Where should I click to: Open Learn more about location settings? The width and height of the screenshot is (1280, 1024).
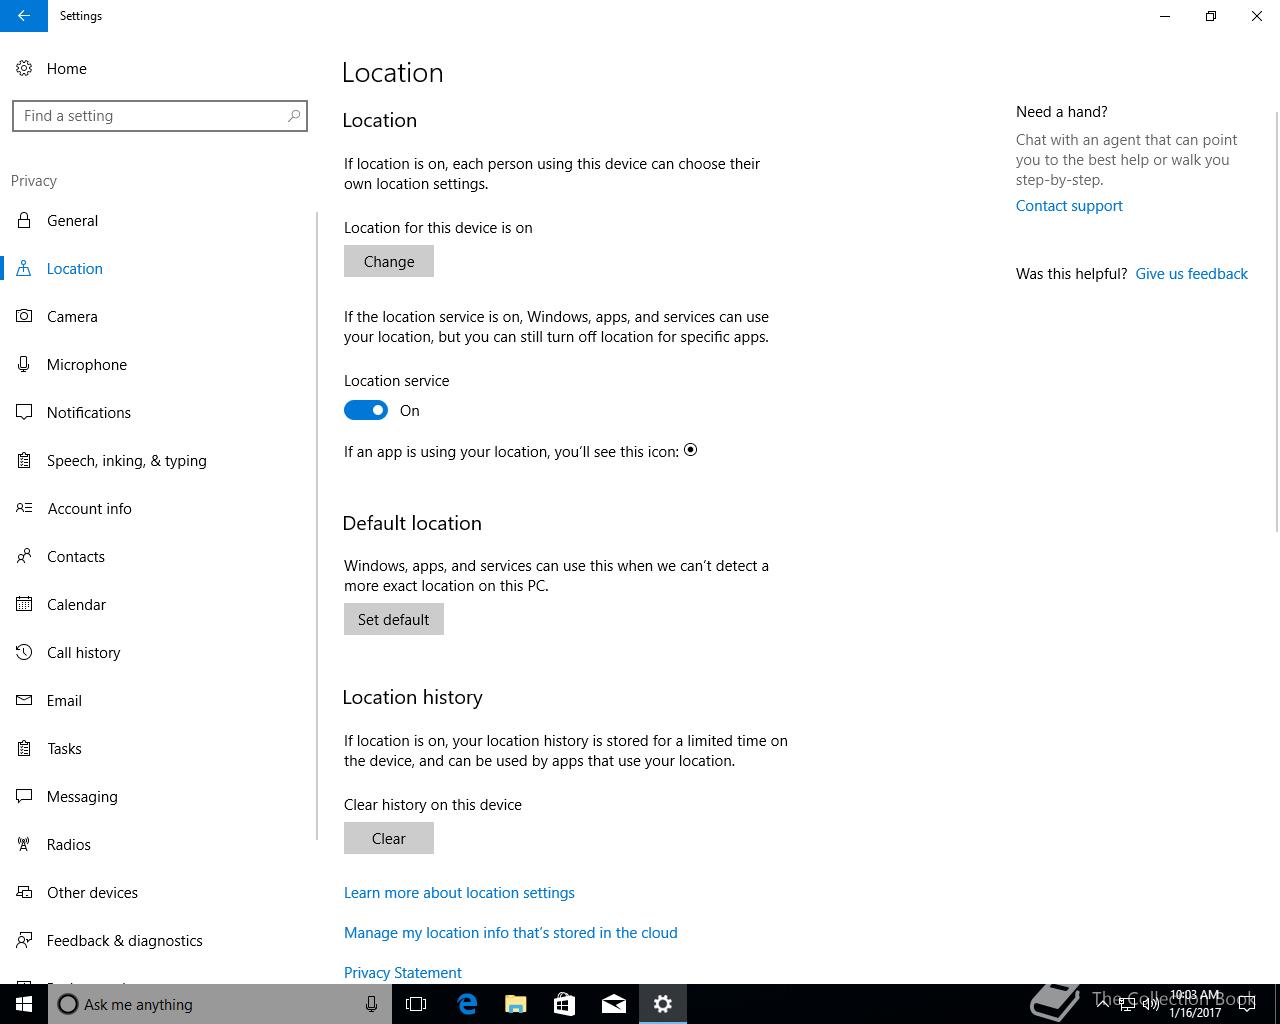[x=459, y=893]
